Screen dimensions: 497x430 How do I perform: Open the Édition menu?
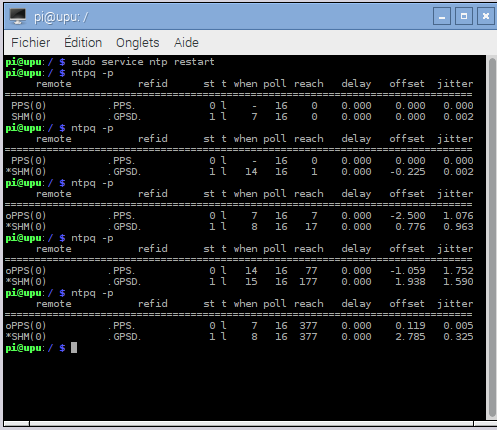[x=83, y=43]
